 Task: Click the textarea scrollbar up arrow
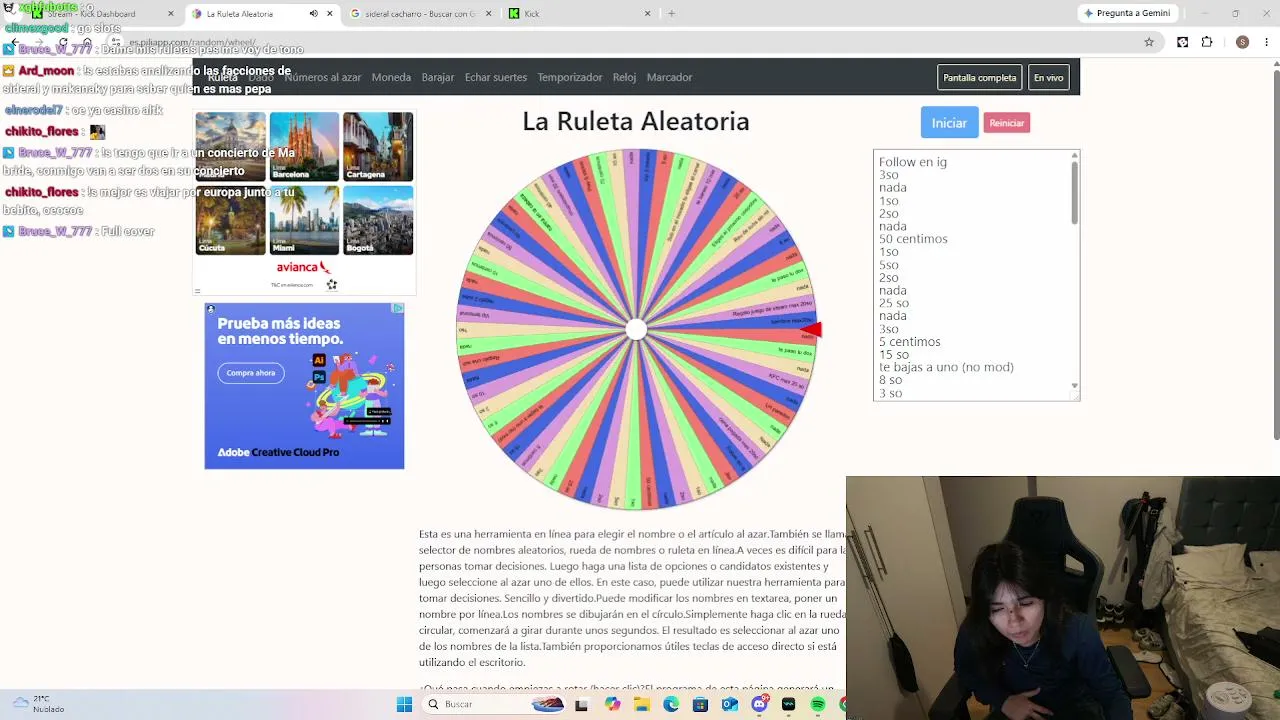[x=1075, y=156]
